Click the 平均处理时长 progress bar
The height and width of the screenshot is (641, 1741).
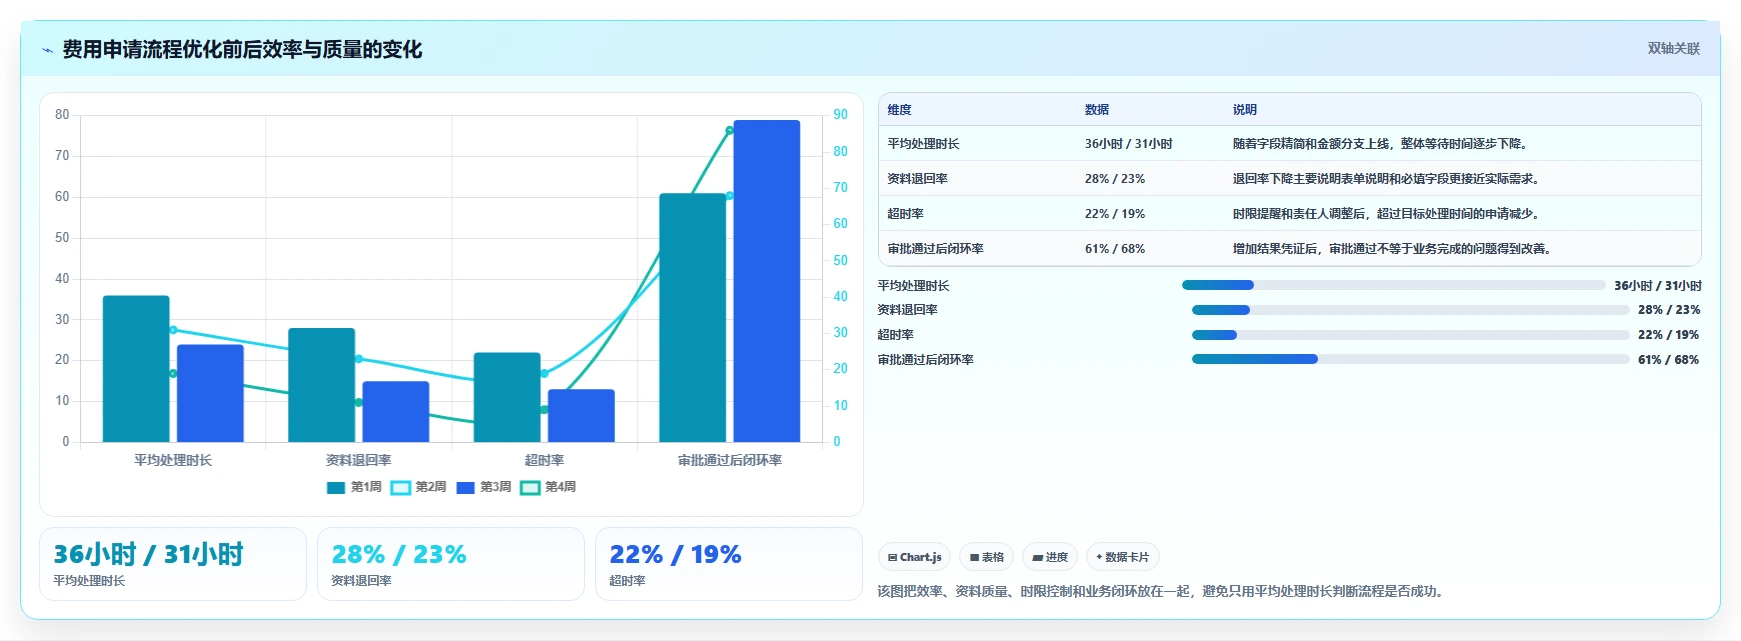(x=1393, y=285)
